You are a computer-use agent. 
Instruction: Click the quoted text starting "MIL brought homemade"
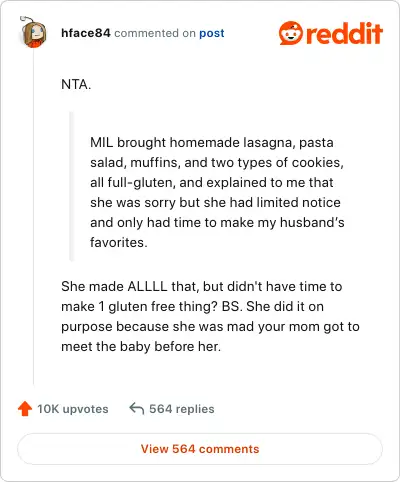point(217,192)
